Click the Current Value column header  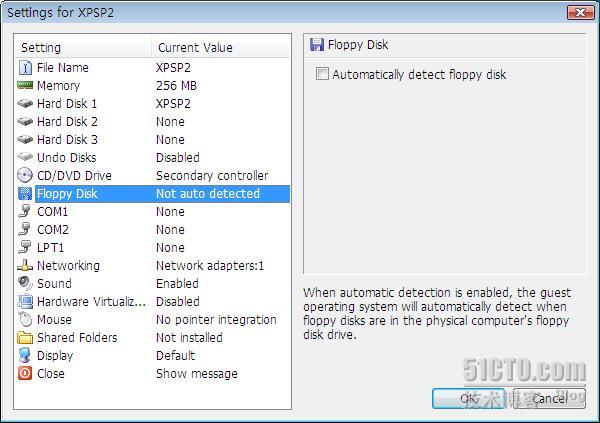(x=221, y=47)
